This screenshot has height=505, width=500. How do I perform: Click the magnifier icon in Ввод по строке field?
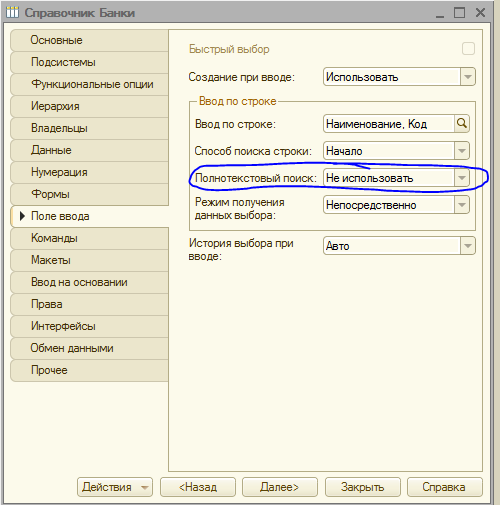[462, 124]
